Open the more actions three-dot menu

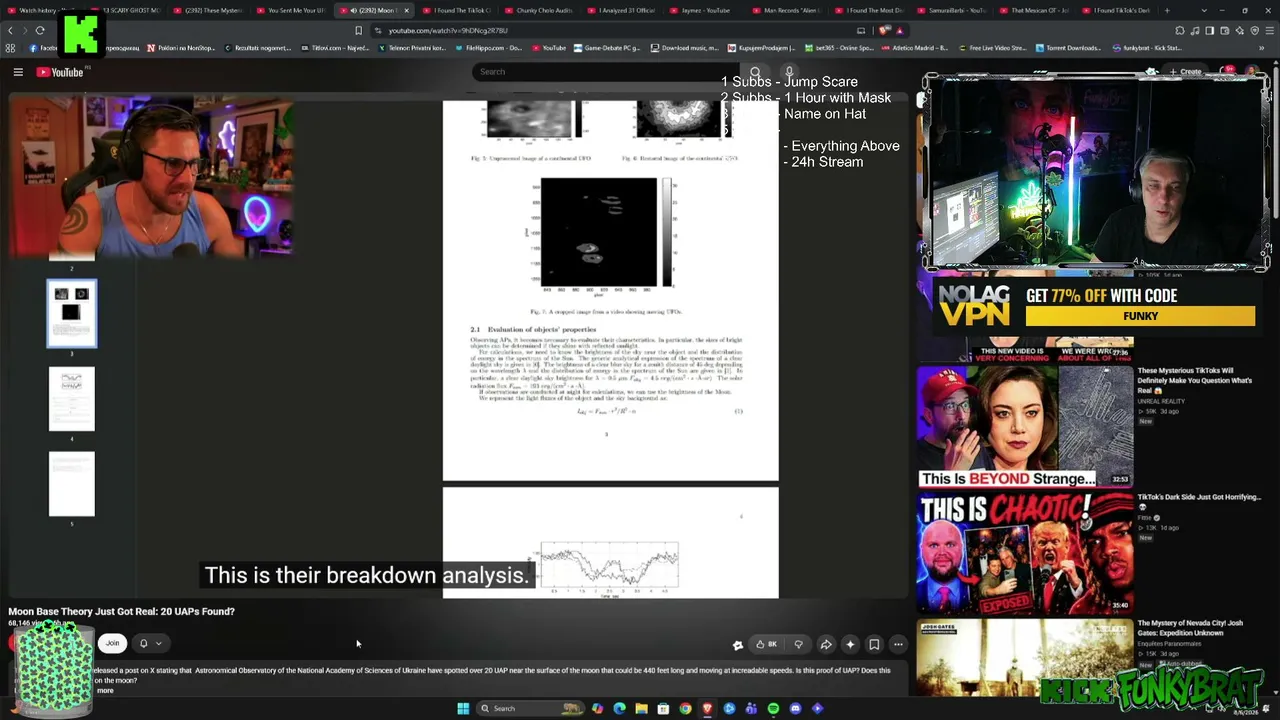pos(898,645)
